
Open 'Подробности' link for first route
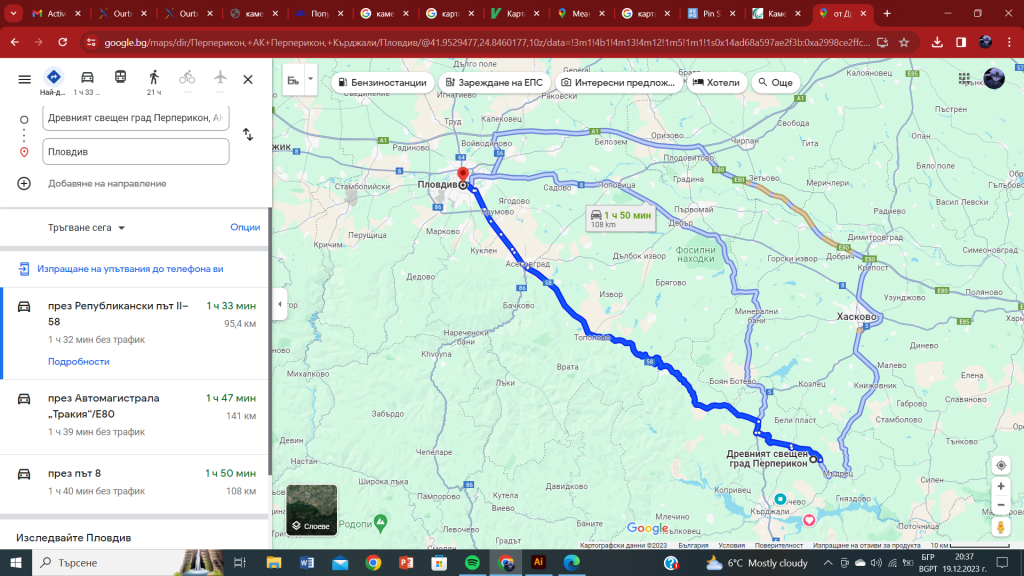[79, 361]
